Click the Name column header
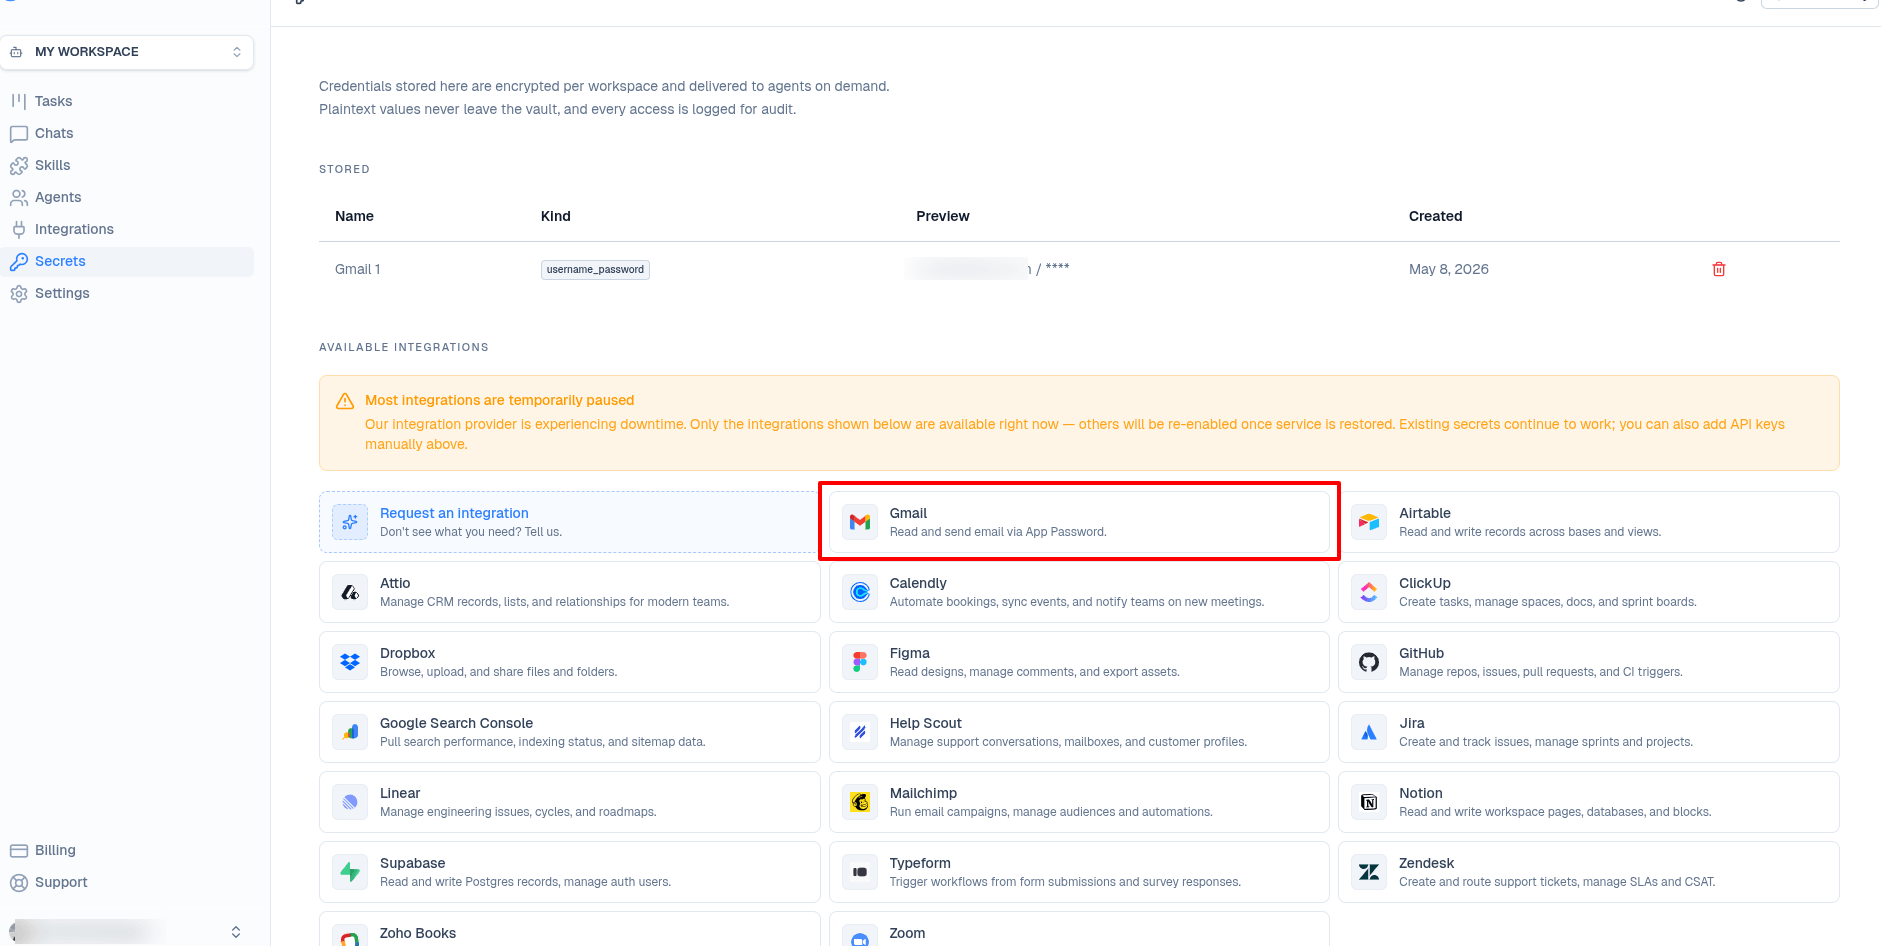The height and width of the screenshot is (946, 1881). click(354, 216)
